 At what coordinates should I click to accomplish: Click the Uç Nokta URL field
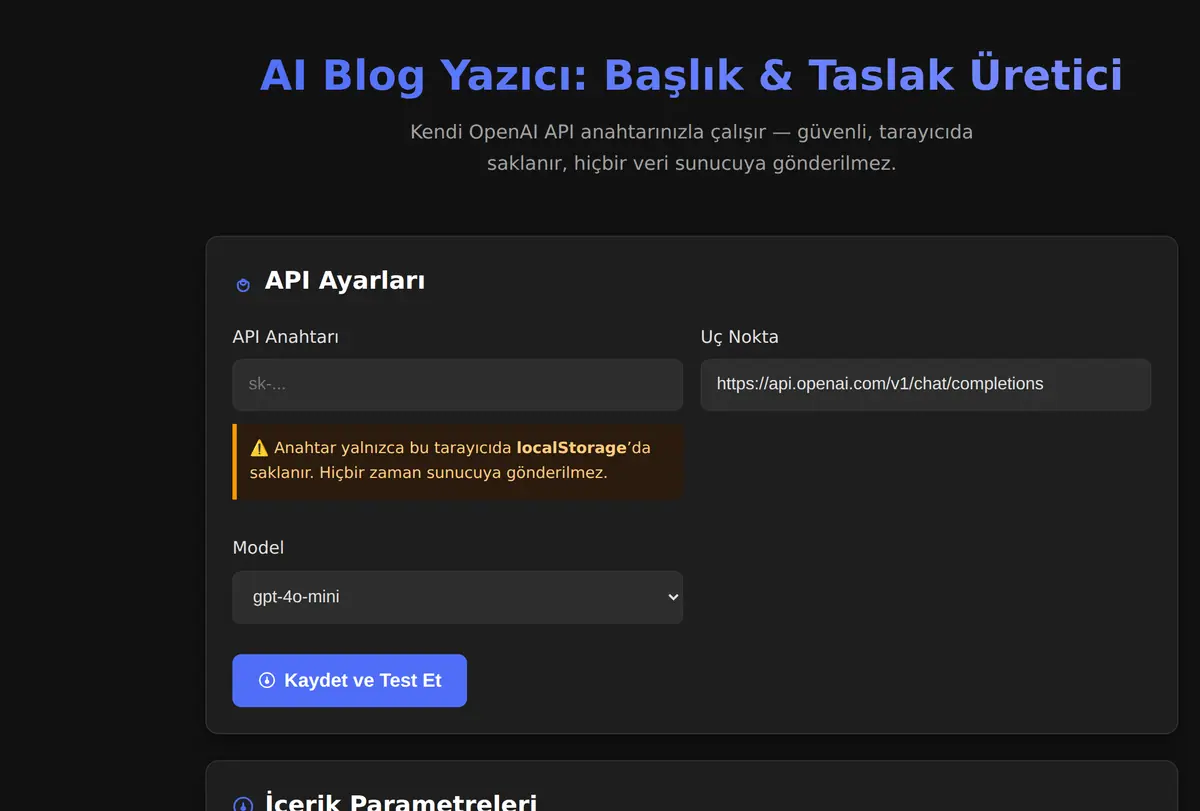point(925,385)
